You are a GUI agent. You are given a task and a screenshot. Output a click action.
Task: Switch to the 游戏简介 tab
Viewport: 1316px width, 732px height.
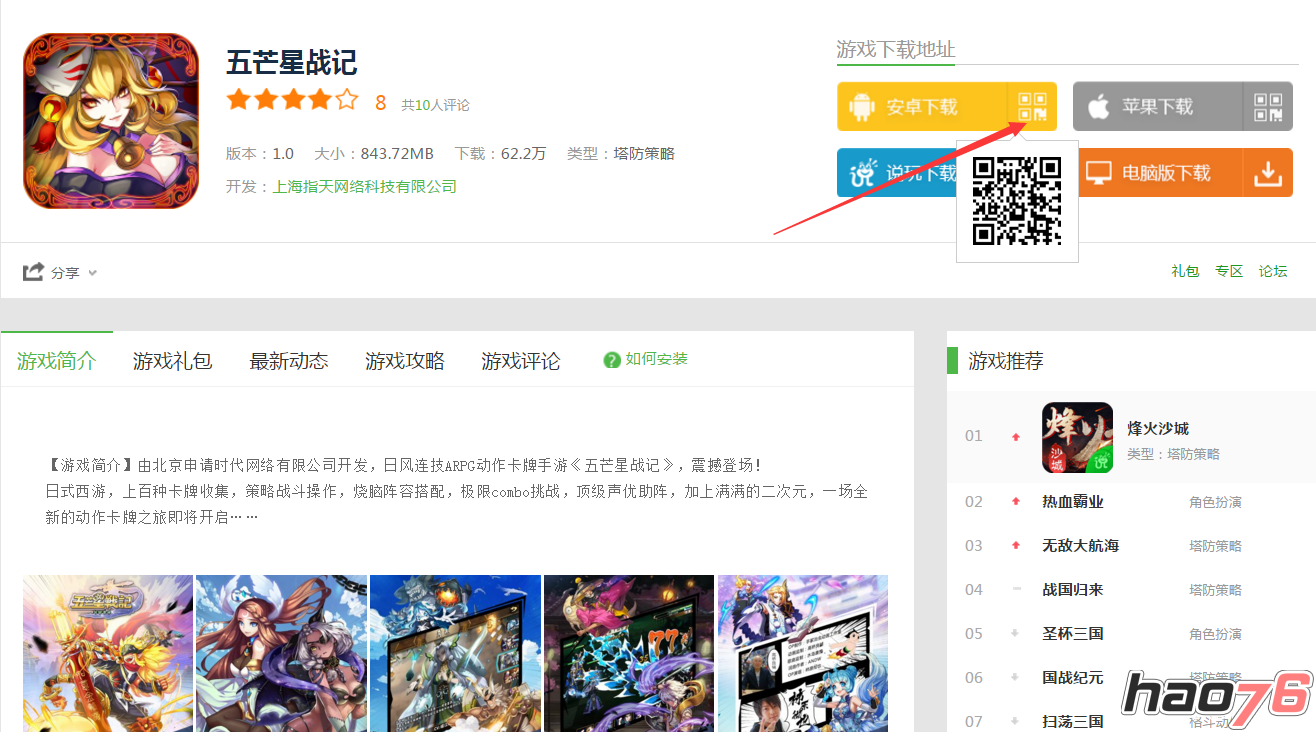[57, 361]
